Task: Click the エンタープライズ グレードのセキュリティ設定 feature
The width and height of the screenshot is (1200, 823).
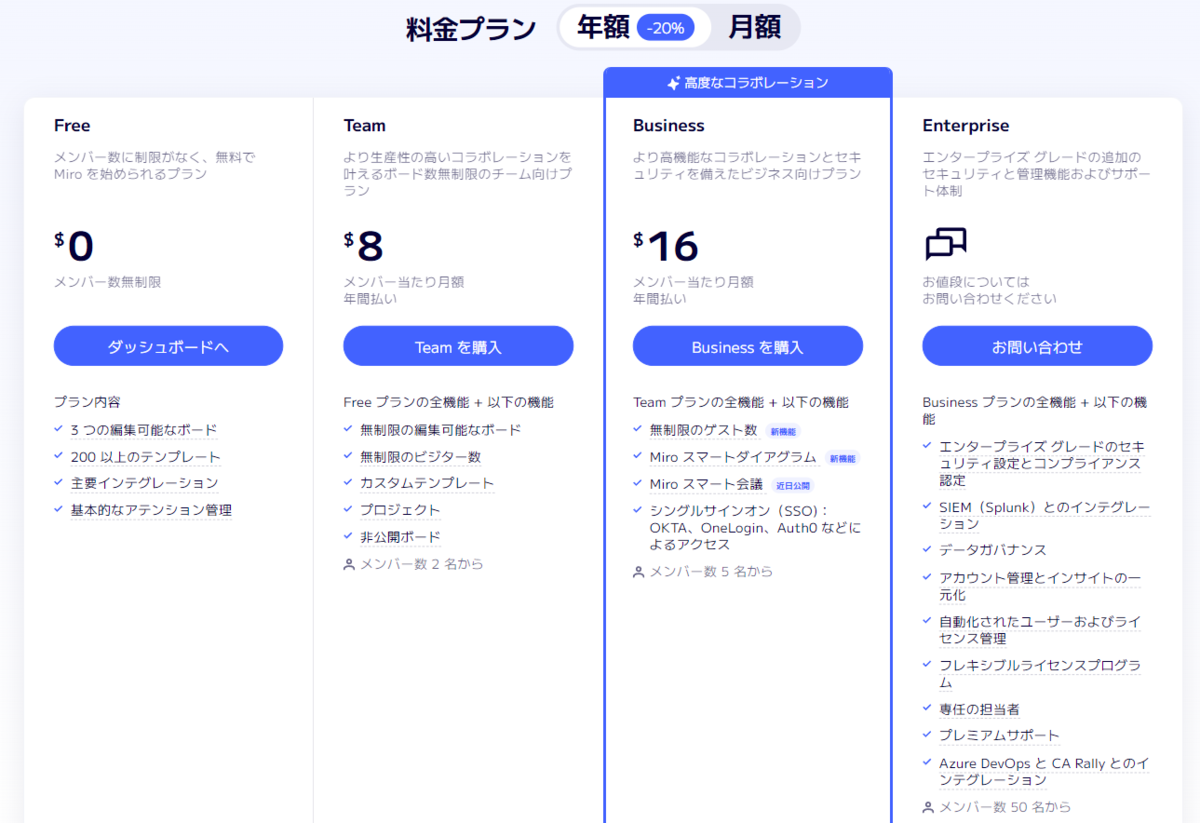Action: click(1040, 463)
